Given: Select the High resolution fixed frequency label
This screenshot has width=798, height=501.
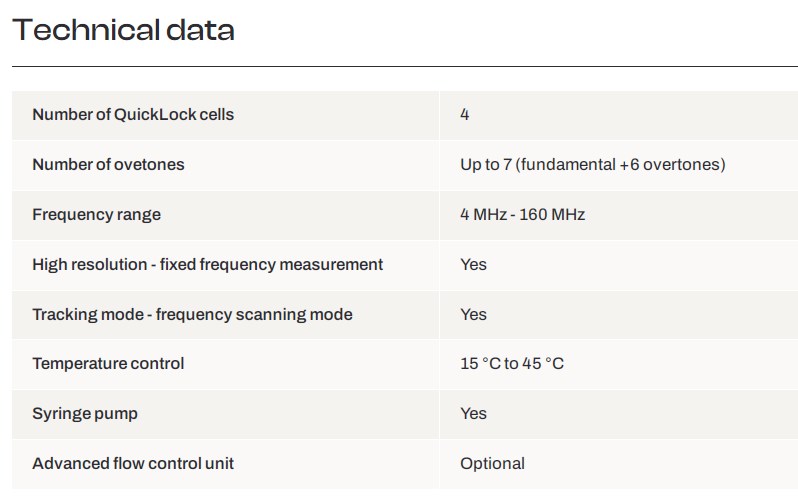Looking at the screenshot, I should (x=208, y=264).
